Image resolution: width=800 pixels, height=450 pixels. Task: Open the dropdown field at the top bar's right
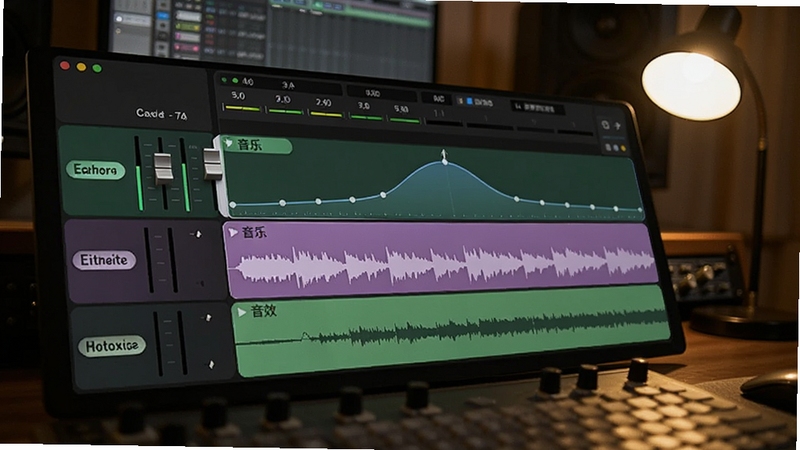pyautogui.click(x=538, y=108)
